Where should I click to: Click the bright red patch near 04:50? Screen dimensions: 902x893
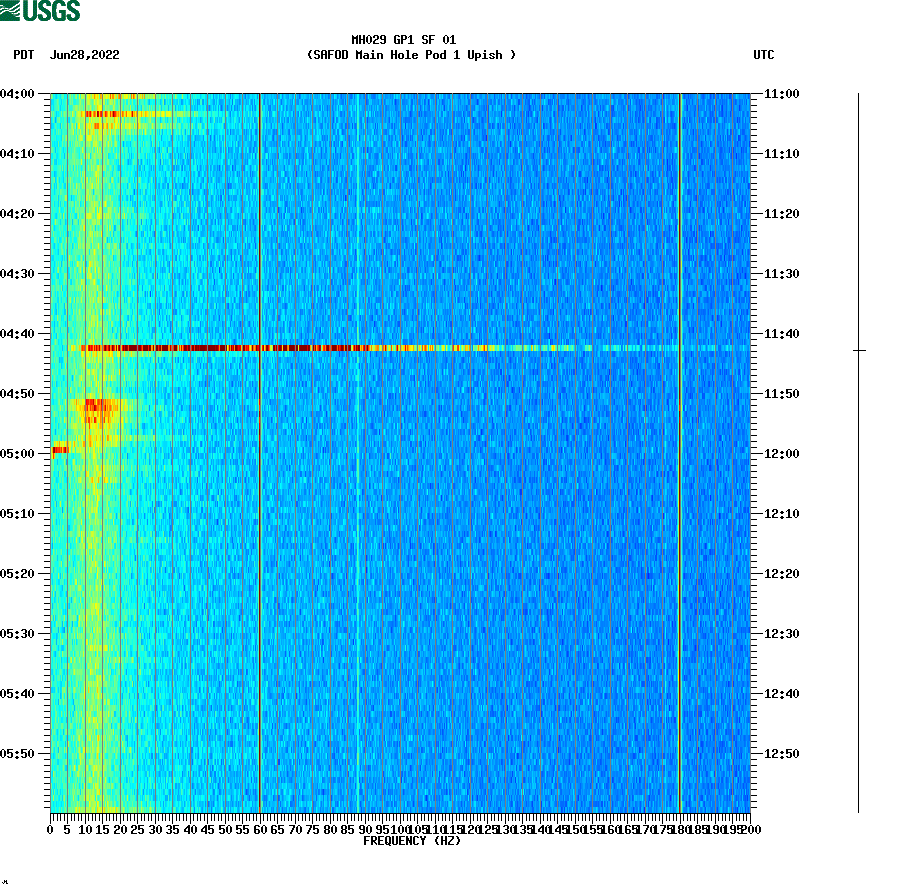(x=95, y=408)
